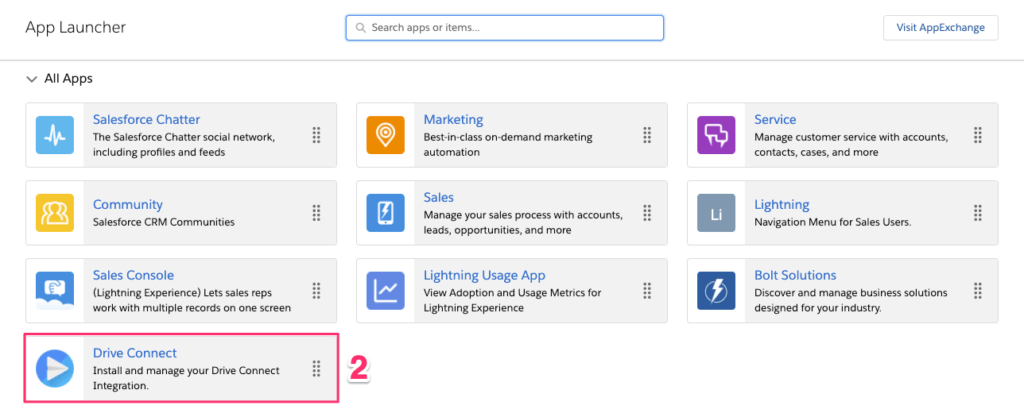The height and width of the screenshot is (417, 1024).
Task: Open the Lightning Usage App title link
Action: pyautogui.click(x=485, y=275)
